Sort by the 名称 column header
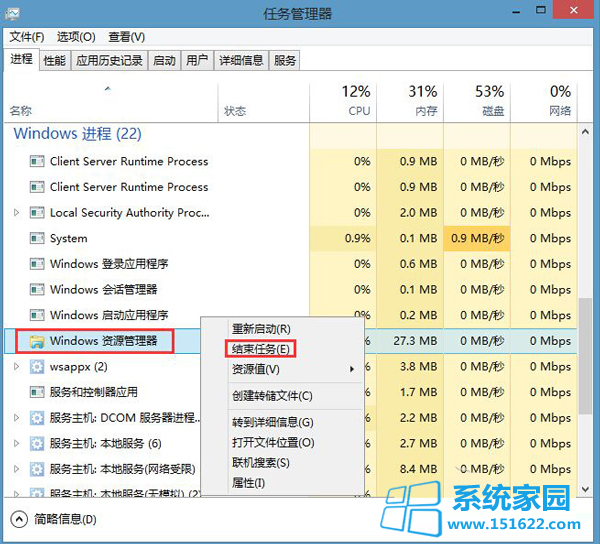Viewport: 600px width, 544px height. (111, 103)
